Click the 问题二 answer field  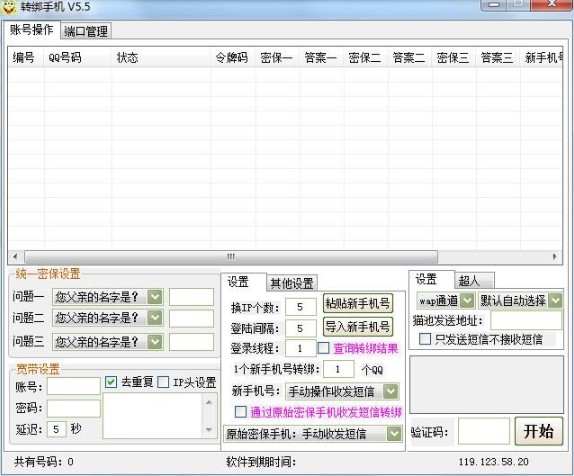pyautogui.click(x=191, y=319)
